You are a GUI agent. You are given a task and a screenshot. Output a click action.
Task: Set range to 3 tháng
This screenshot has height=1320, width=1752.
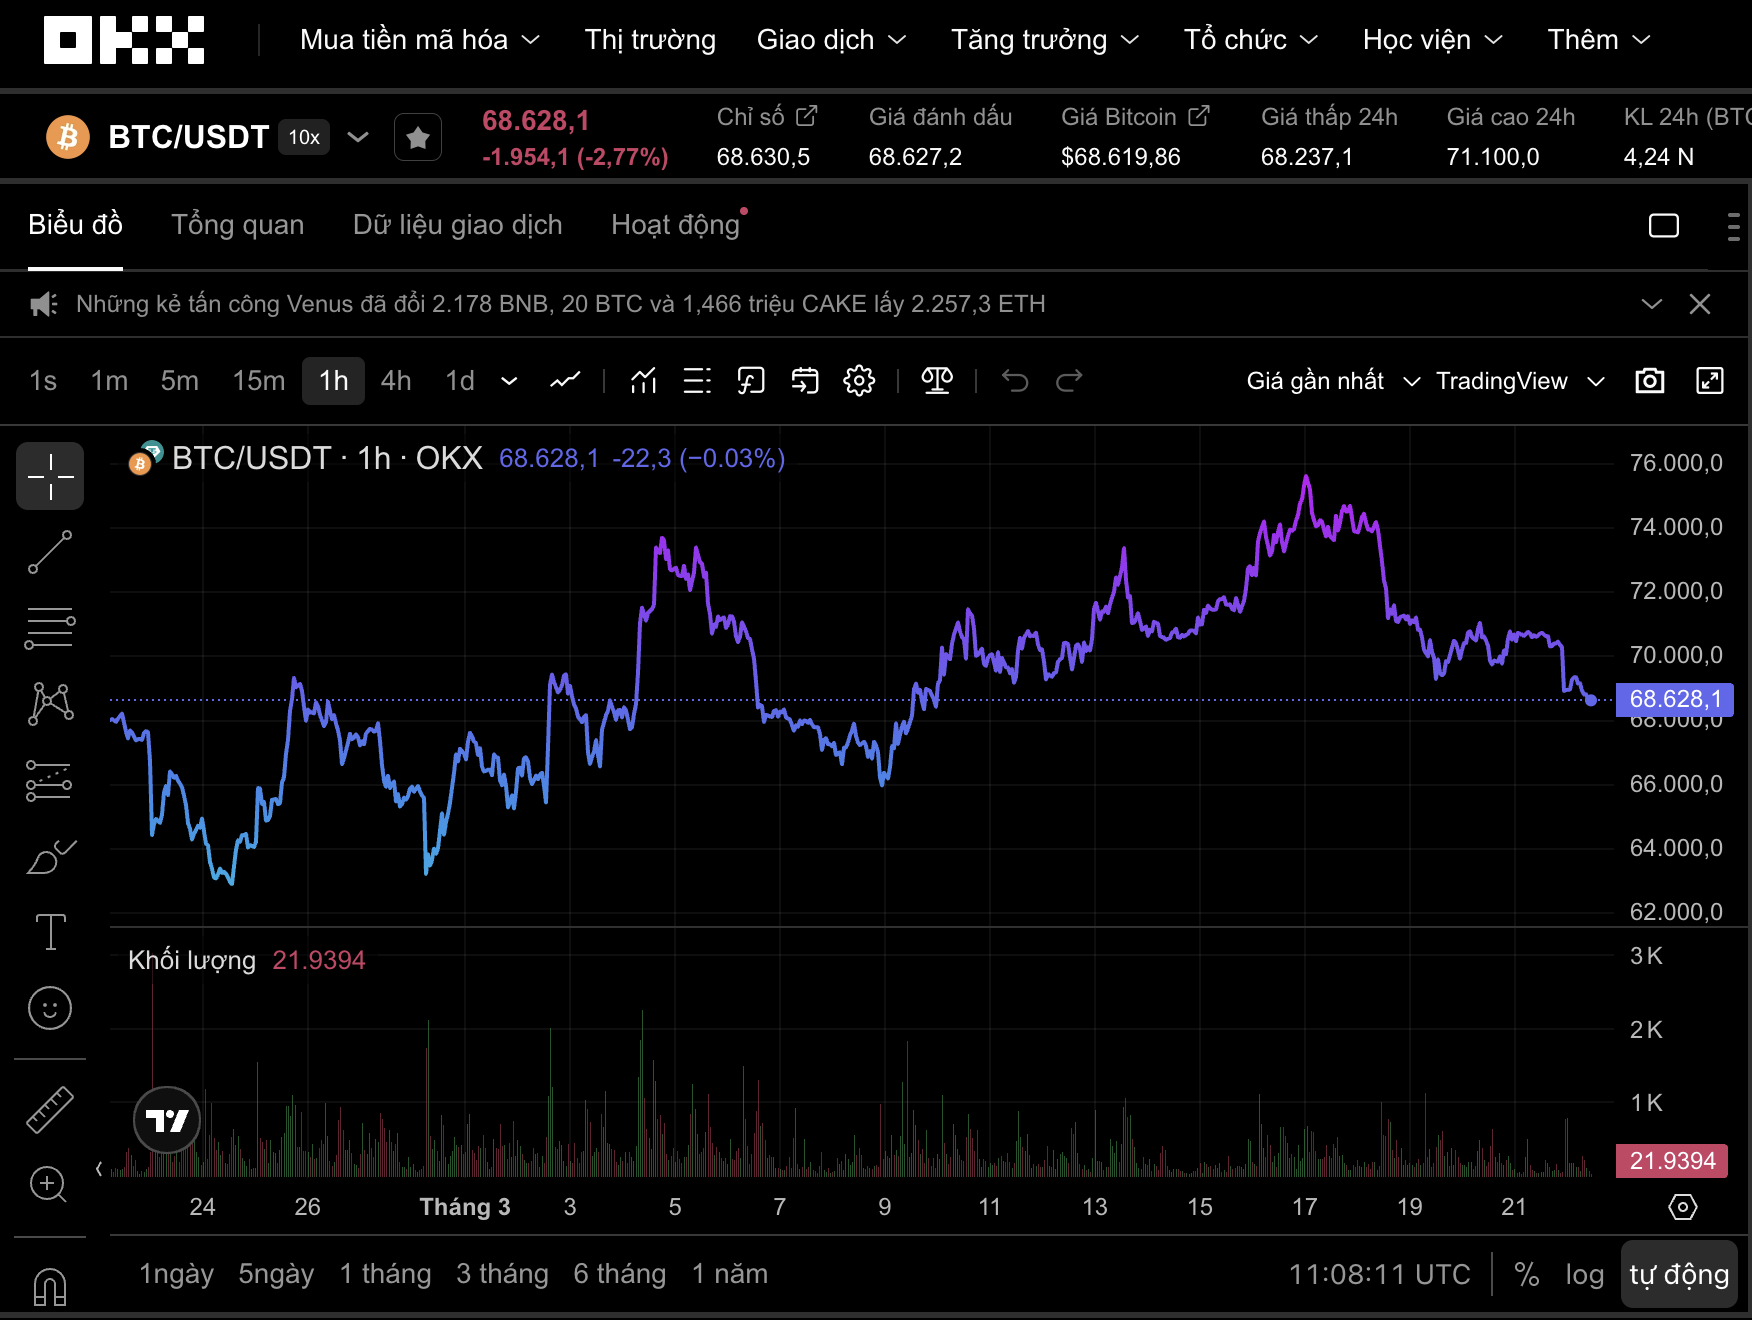click(502, 1274)
